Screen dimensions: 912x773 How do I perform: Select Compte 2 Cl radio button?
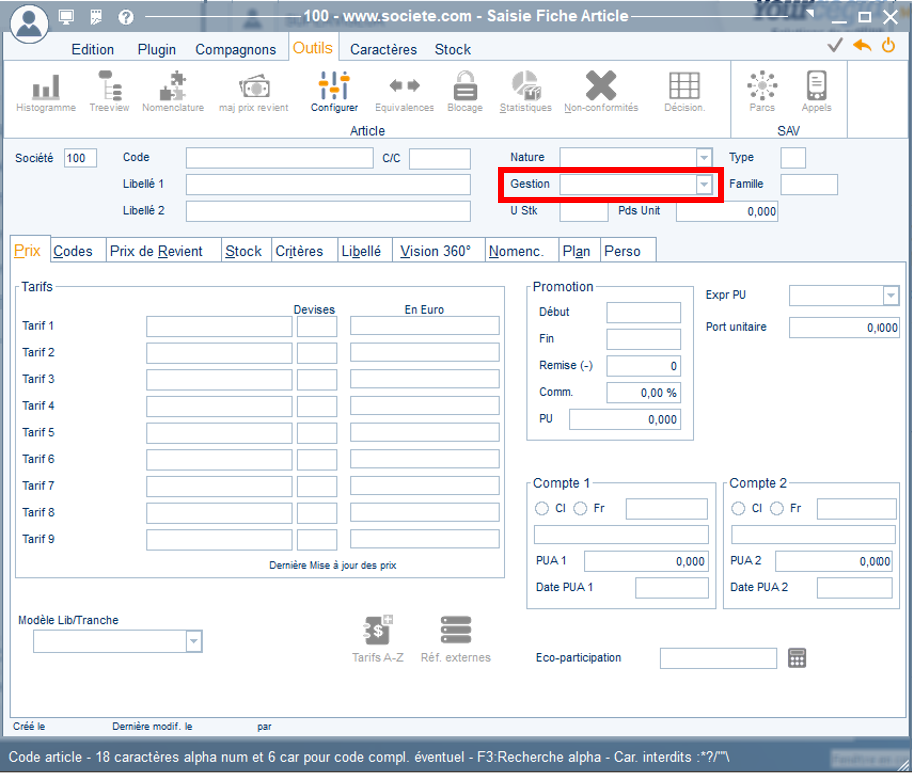[738, 508]
